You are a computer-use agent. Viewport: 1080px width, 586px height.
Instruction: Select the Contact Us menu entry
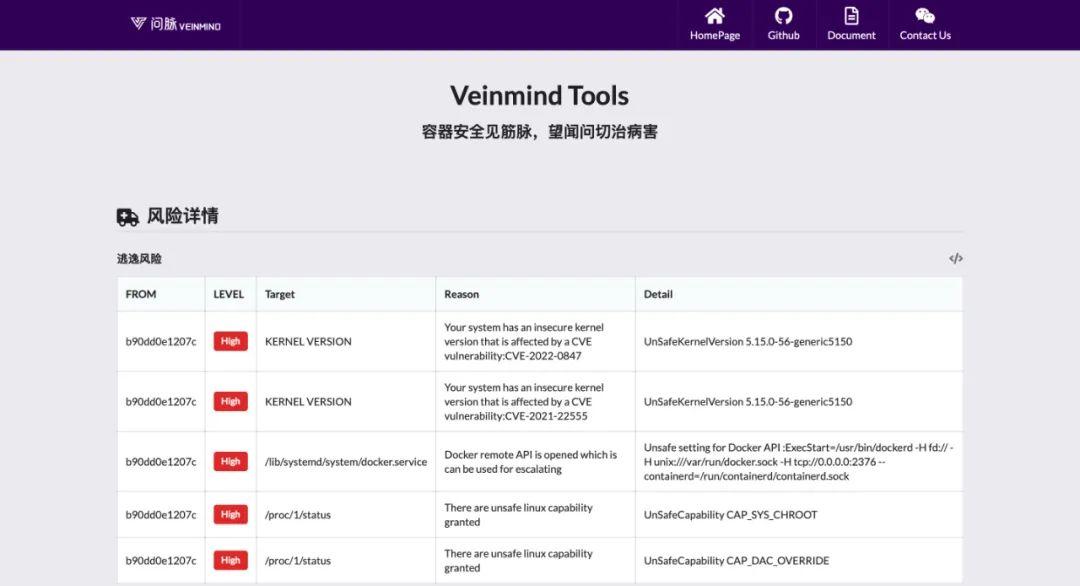(x=924, y=35)
